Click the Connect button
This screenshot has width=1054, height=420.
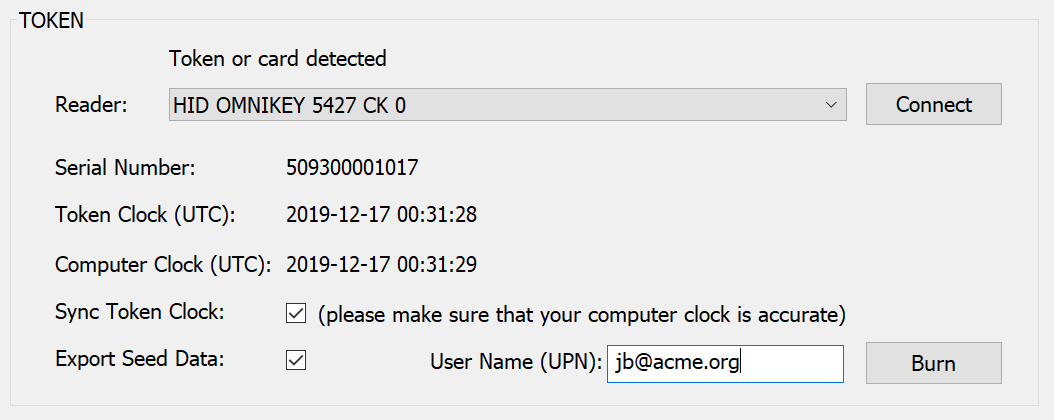(x=933, y=104)
